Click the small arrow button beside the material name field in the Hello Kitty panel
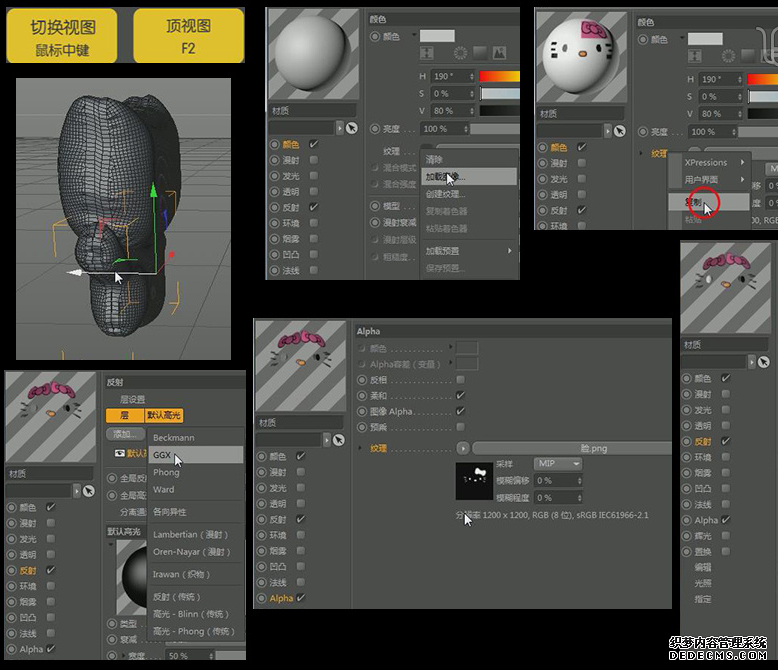The image size is (778, 670). tap(608, 131)
